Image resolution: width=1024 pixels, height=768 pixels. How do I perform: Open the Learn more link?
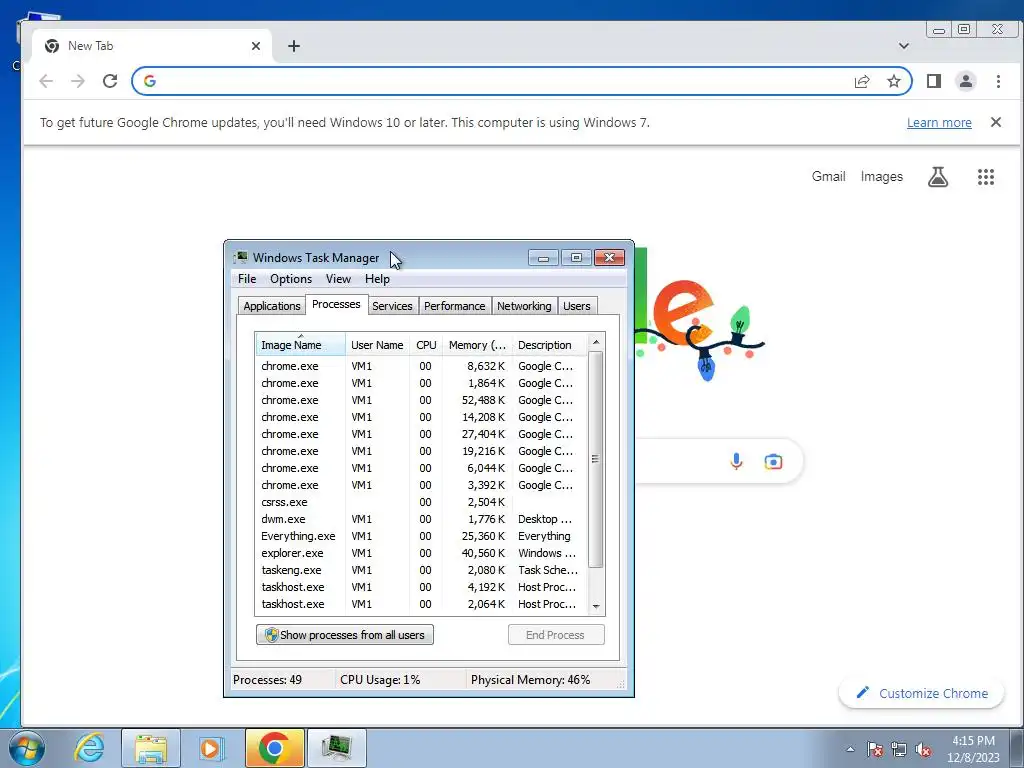click(939, 123)
